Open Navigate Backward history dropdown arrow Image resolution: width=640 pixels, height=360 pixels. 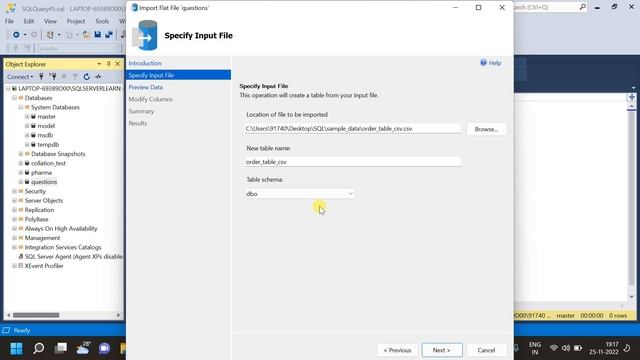[x=25, y=35]
